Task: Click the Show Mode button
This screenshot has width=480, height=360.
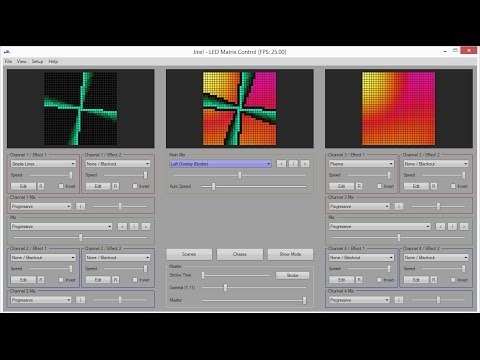Action: [290, 254]
